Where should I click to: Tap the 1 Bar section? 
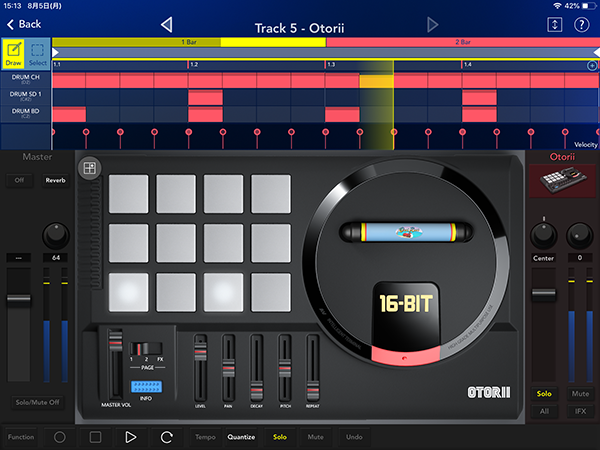click(189, 42)
